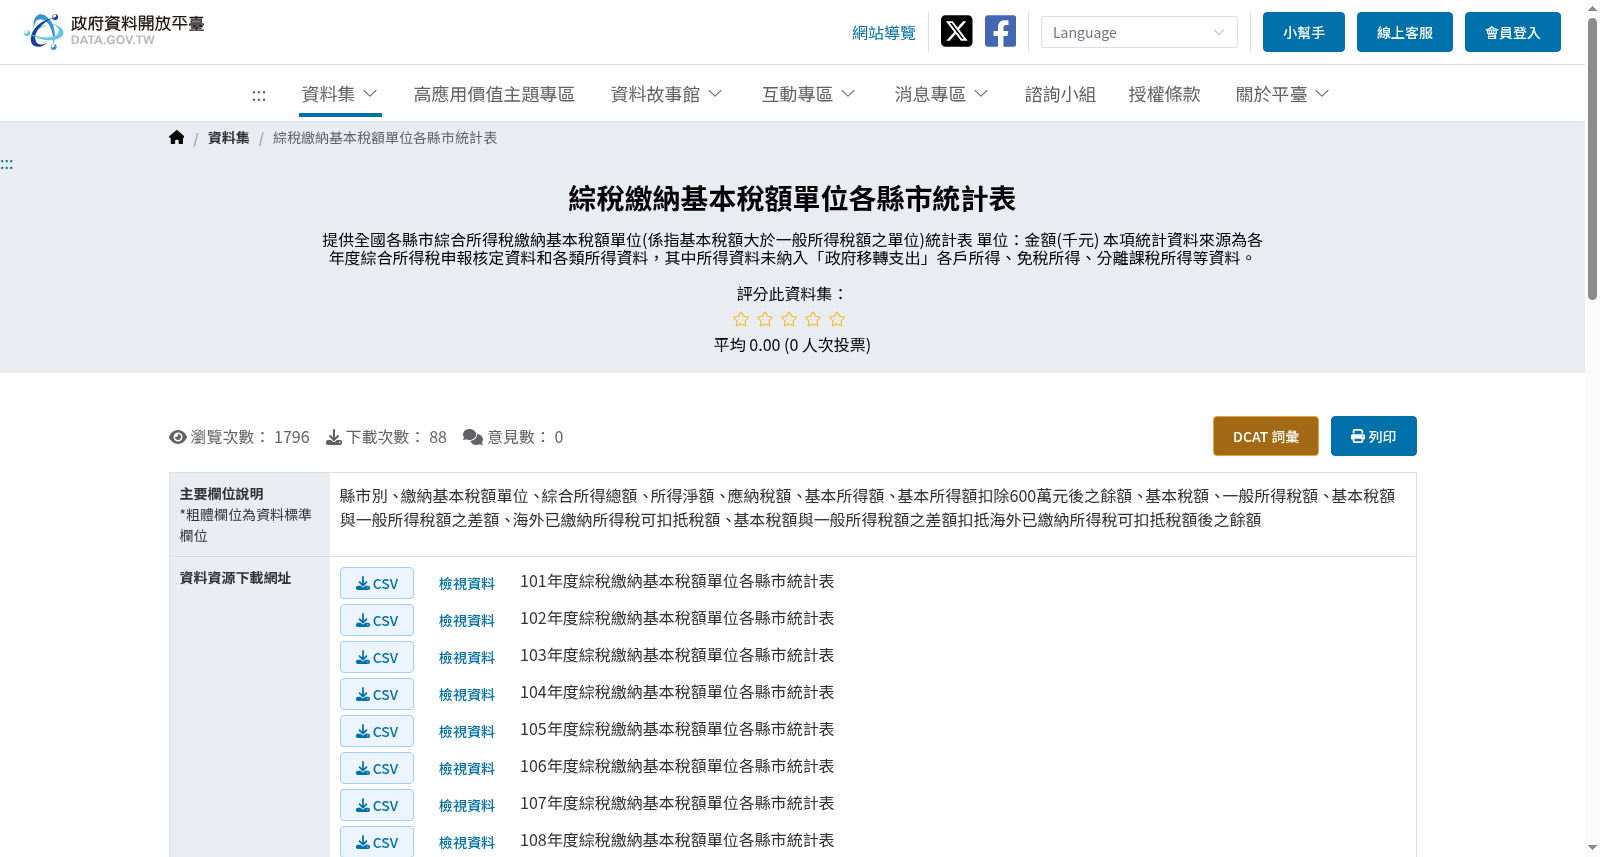The width and height of the screenshot is (1600, 857).
Task: Click the 小幫手 button
Action: point(1304,32)
